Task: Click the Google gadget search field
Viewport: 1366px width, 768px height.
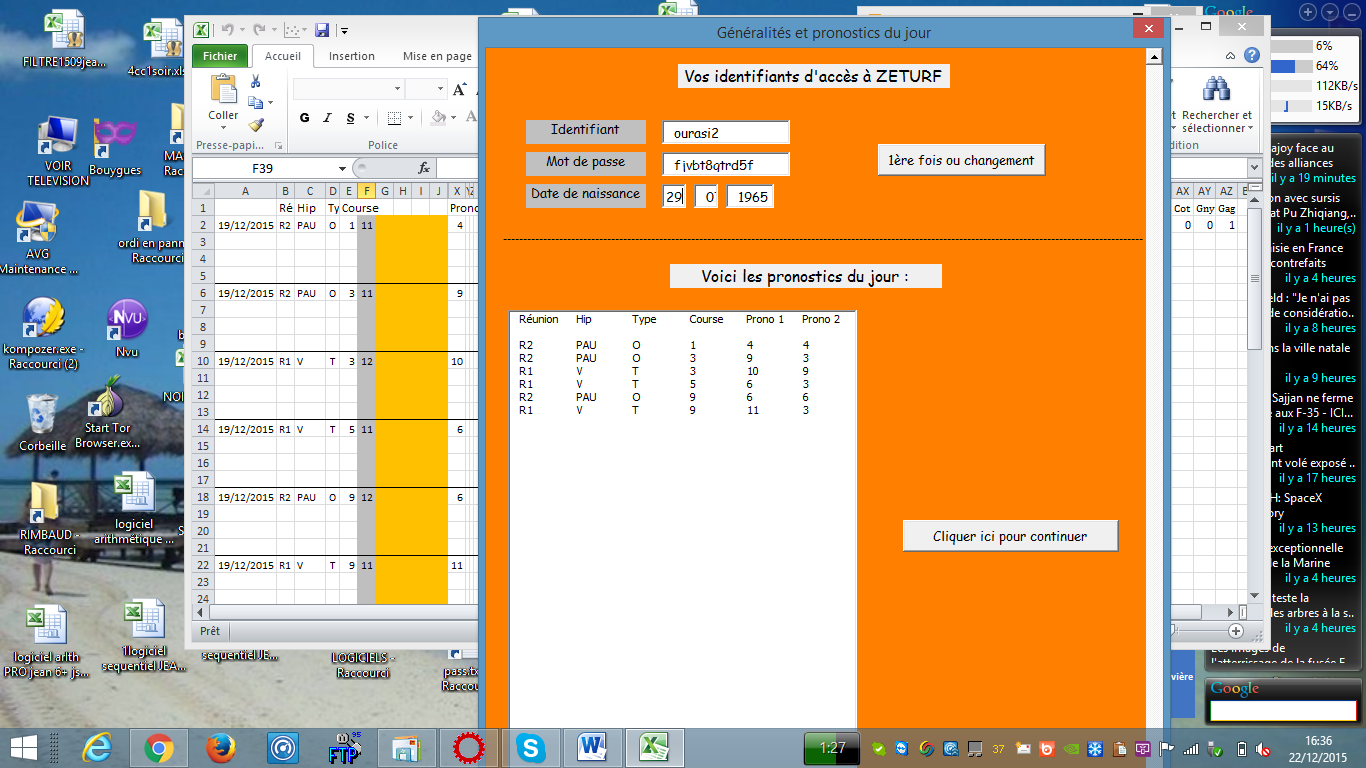Action: pyautogui.click(x=1283, y=711)
